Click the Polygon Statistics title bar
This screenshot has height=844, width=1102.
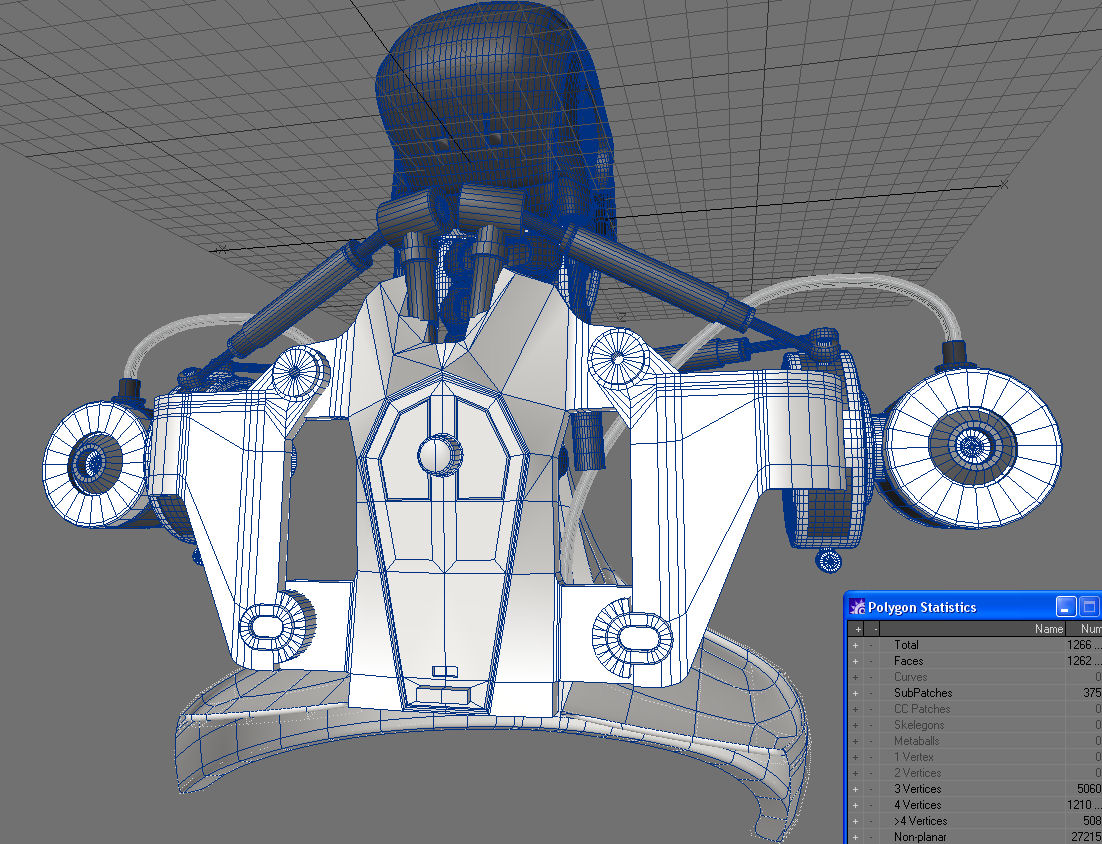[960, 607]
